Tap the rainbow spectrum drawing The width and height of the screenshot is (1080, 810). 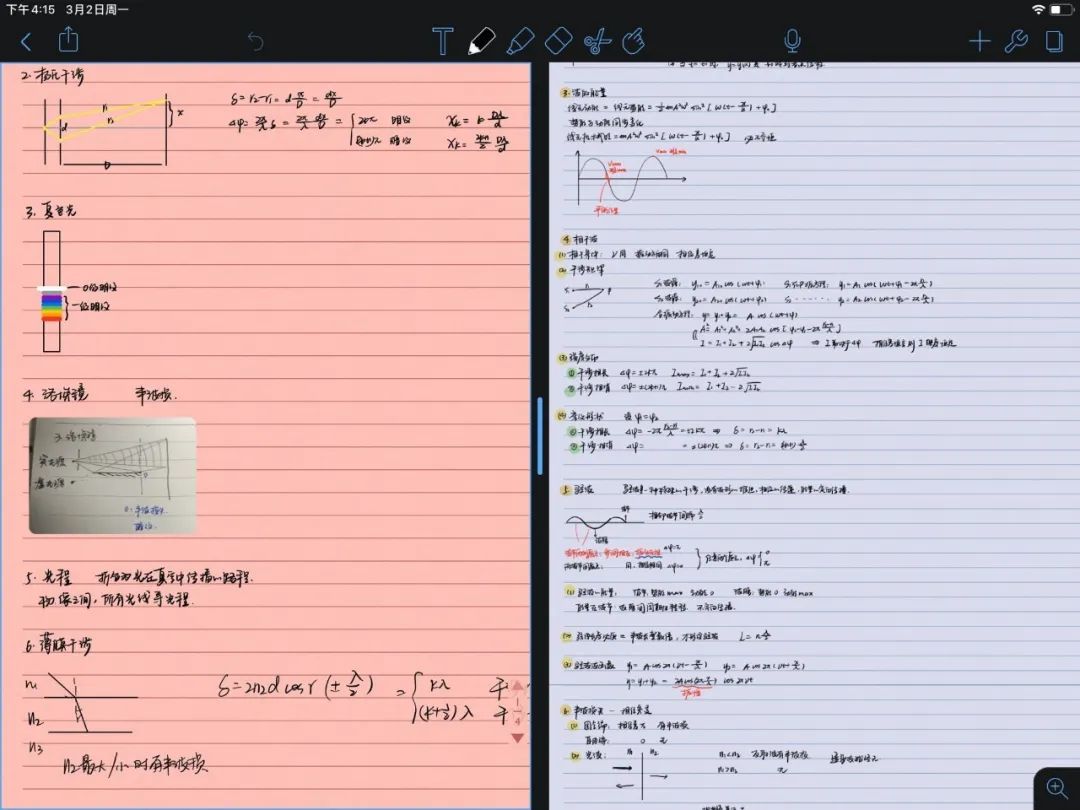(51, 305)
